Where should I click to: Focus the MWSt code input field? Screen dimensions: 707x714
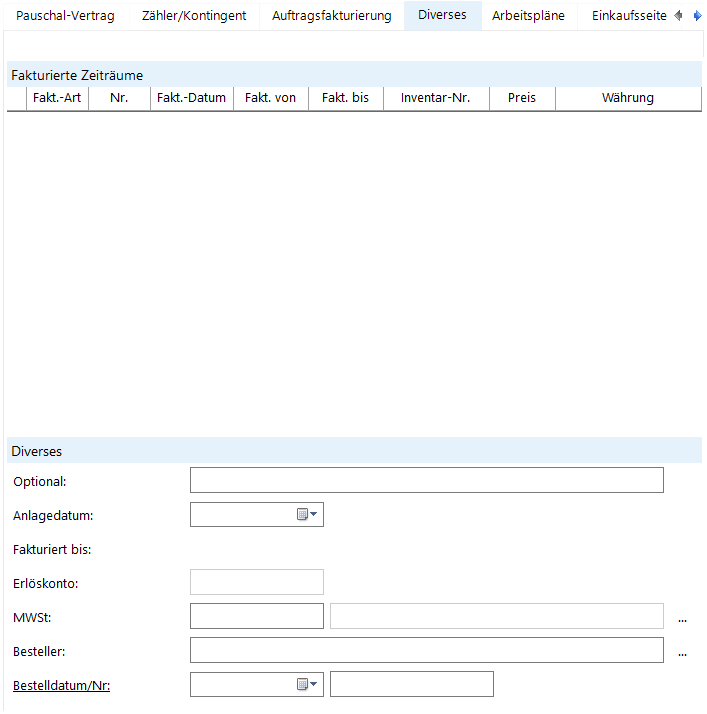pos(257,617)
